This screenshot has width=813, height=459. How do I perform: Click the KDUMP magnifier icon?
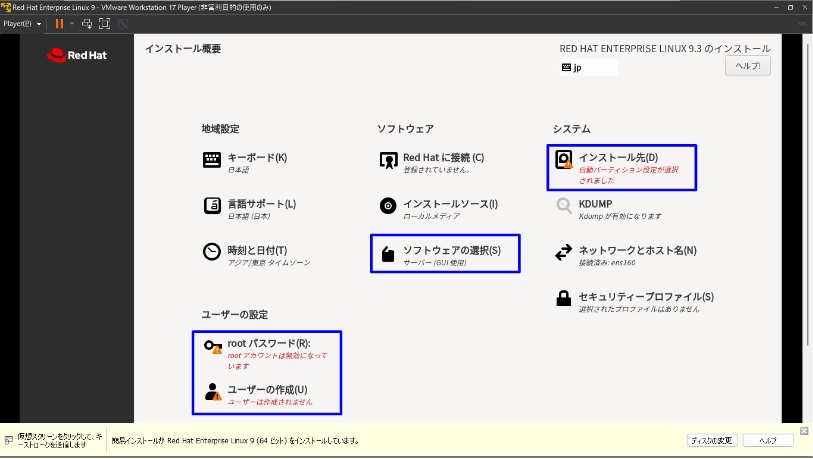564,206
